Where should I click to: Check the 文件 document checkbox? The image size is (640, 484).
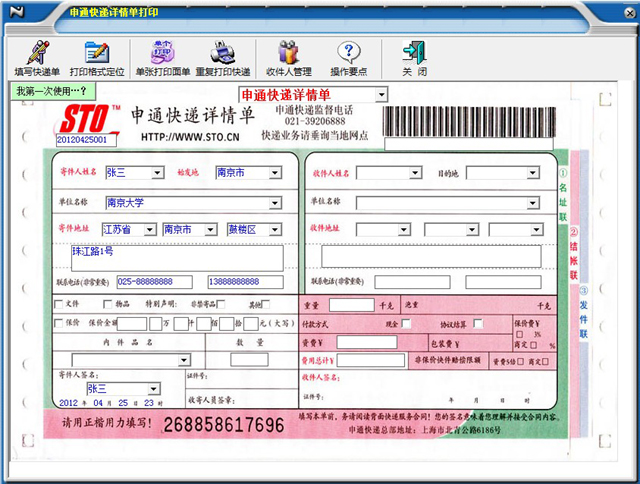(x=58, y=304)
